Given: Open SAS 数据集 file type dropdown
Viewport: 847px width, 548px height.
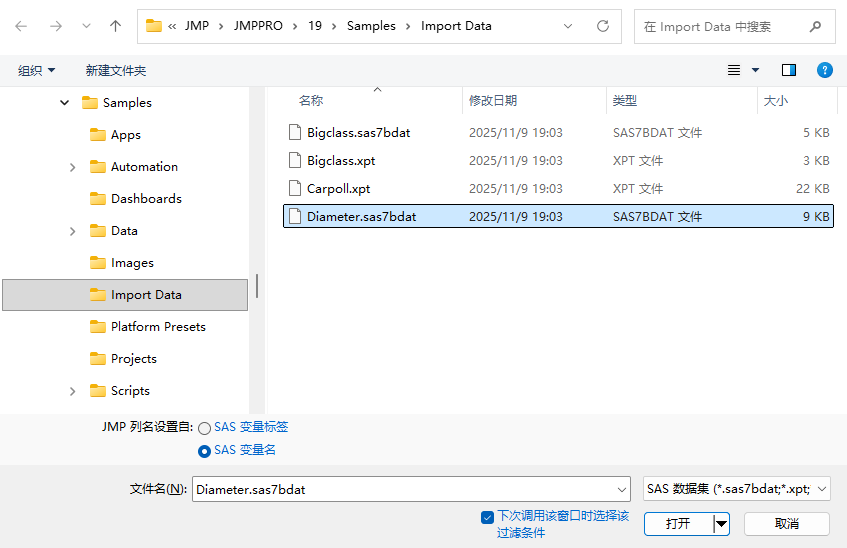Looking at the screenshot, I should 737,489.
